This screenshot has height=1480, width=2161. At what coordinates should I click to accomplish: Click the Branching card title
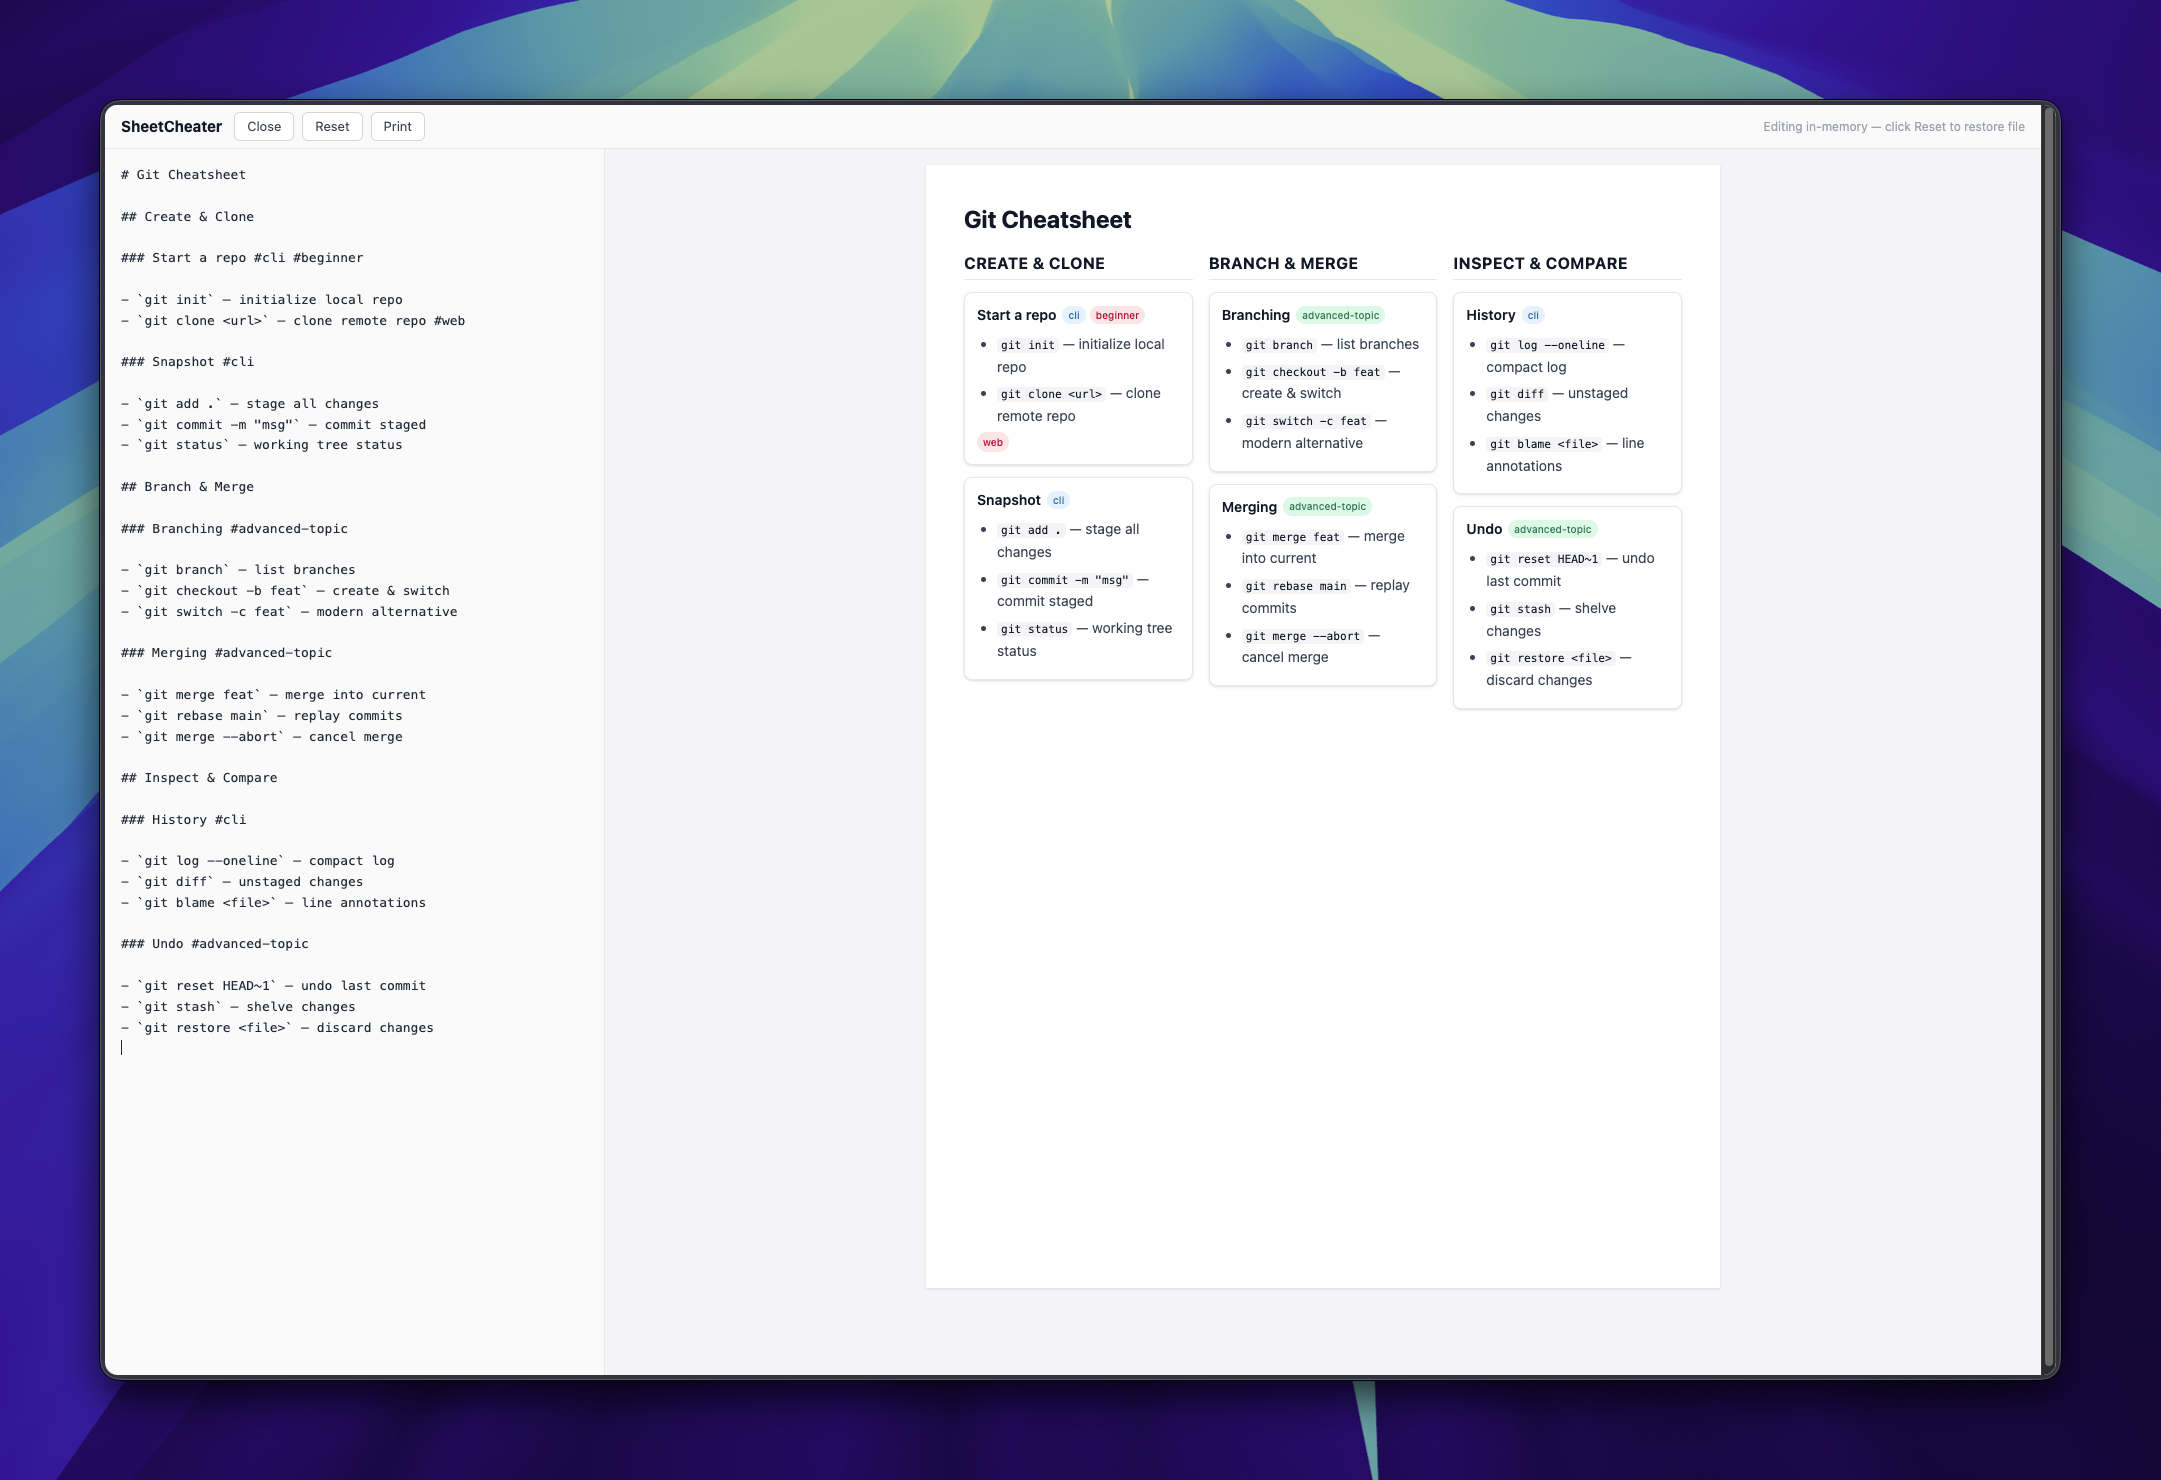pyautogui.click(x=1256, y=315)
